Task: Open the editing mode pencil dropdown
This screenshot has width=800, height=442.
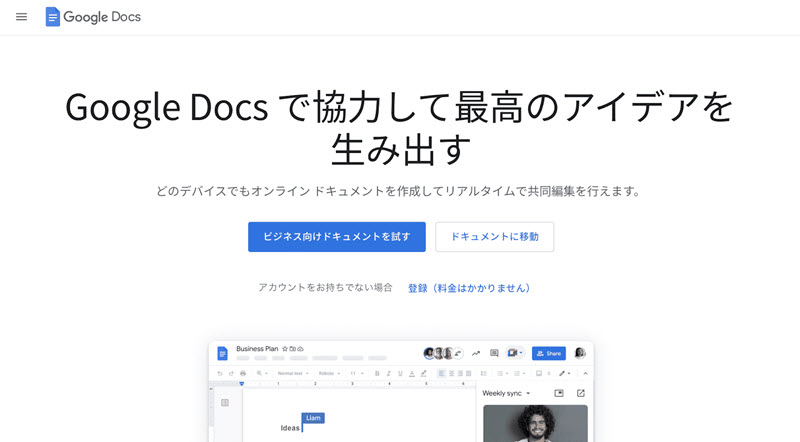Action: [565, 373]
